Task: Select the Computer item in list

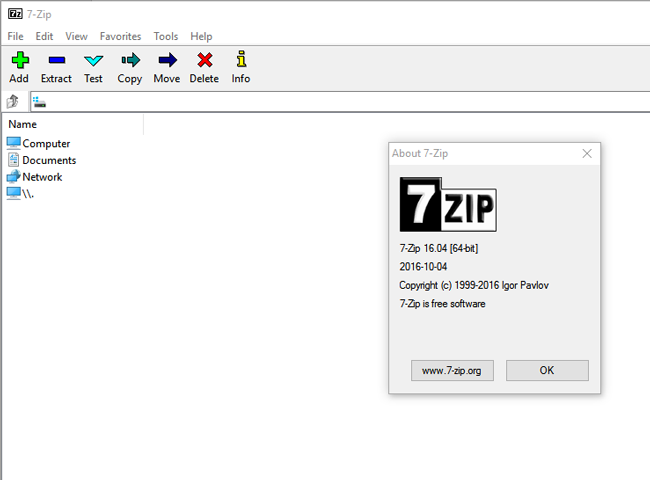Action: [x=46, y=143]
